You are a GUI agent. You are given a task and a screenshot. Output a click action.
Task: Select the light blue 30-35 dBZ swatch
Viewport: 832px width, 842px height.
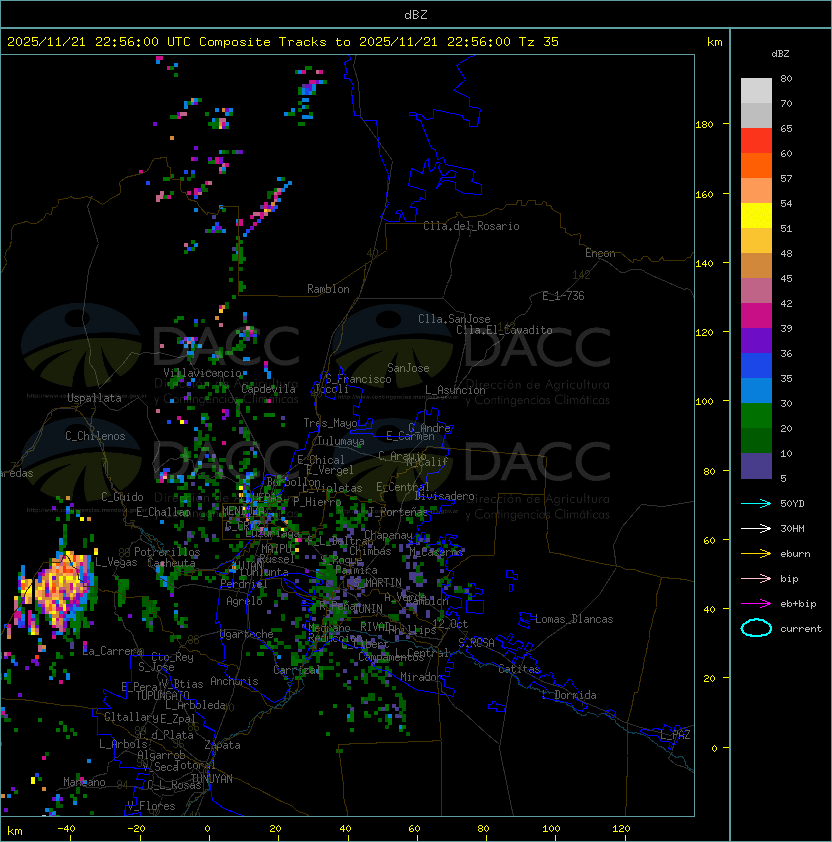click(756, 391)
